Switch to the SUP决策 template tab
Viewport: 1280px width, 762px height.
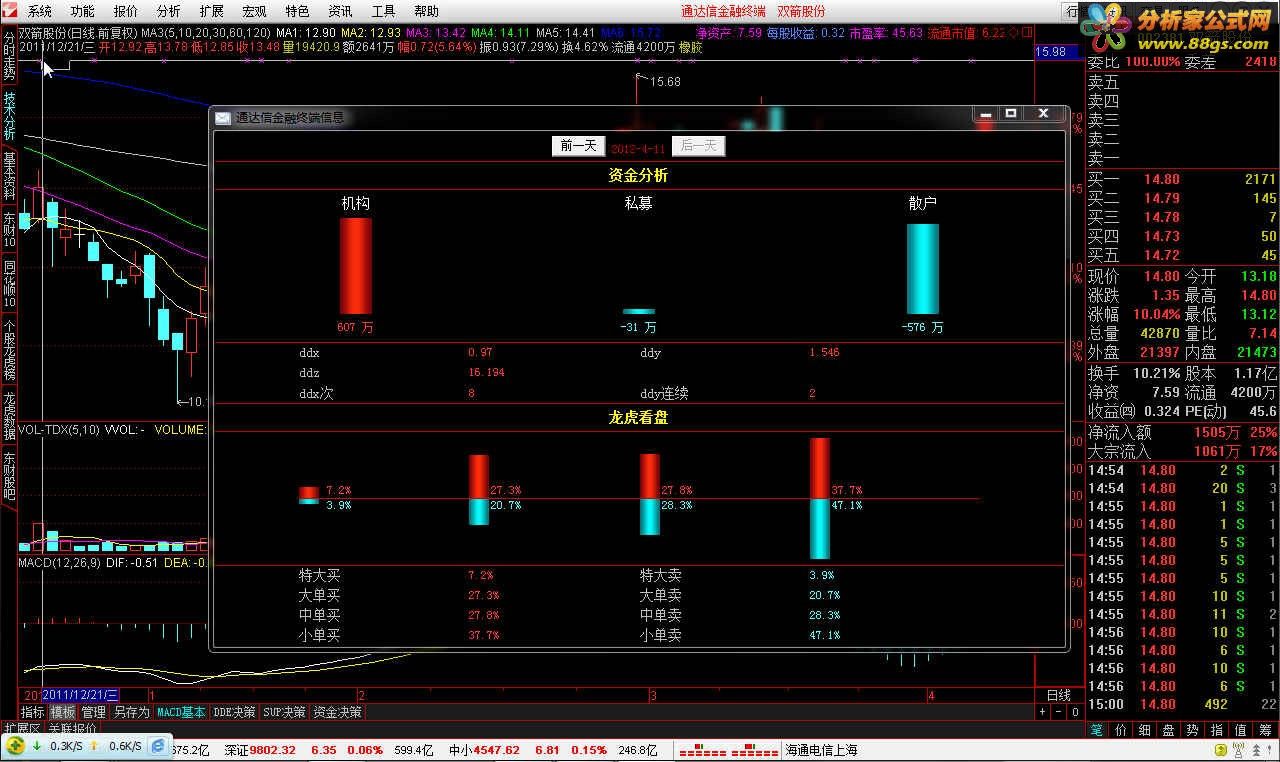(285, 712)
